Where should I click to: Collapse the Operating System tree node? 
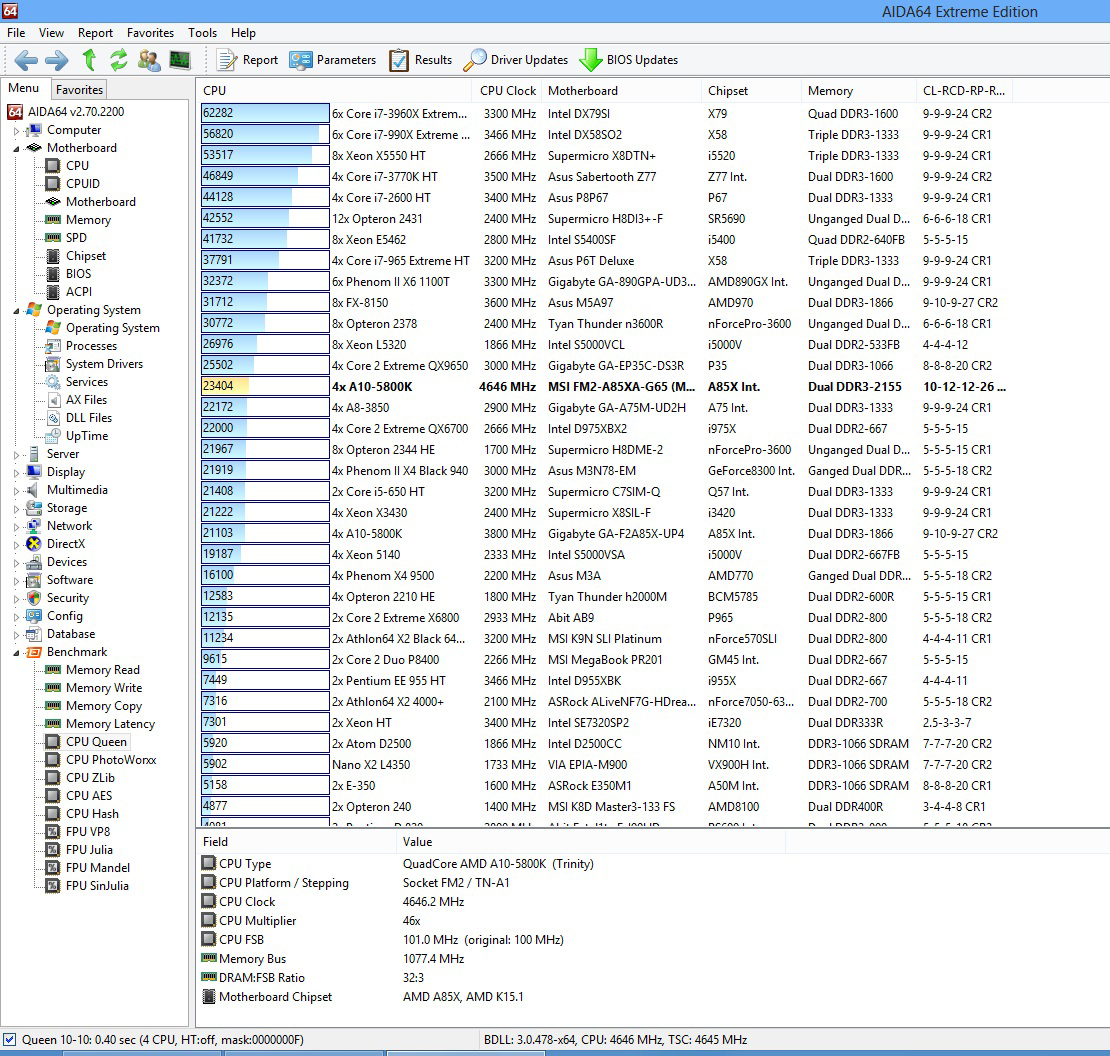(x=16, y=310)
